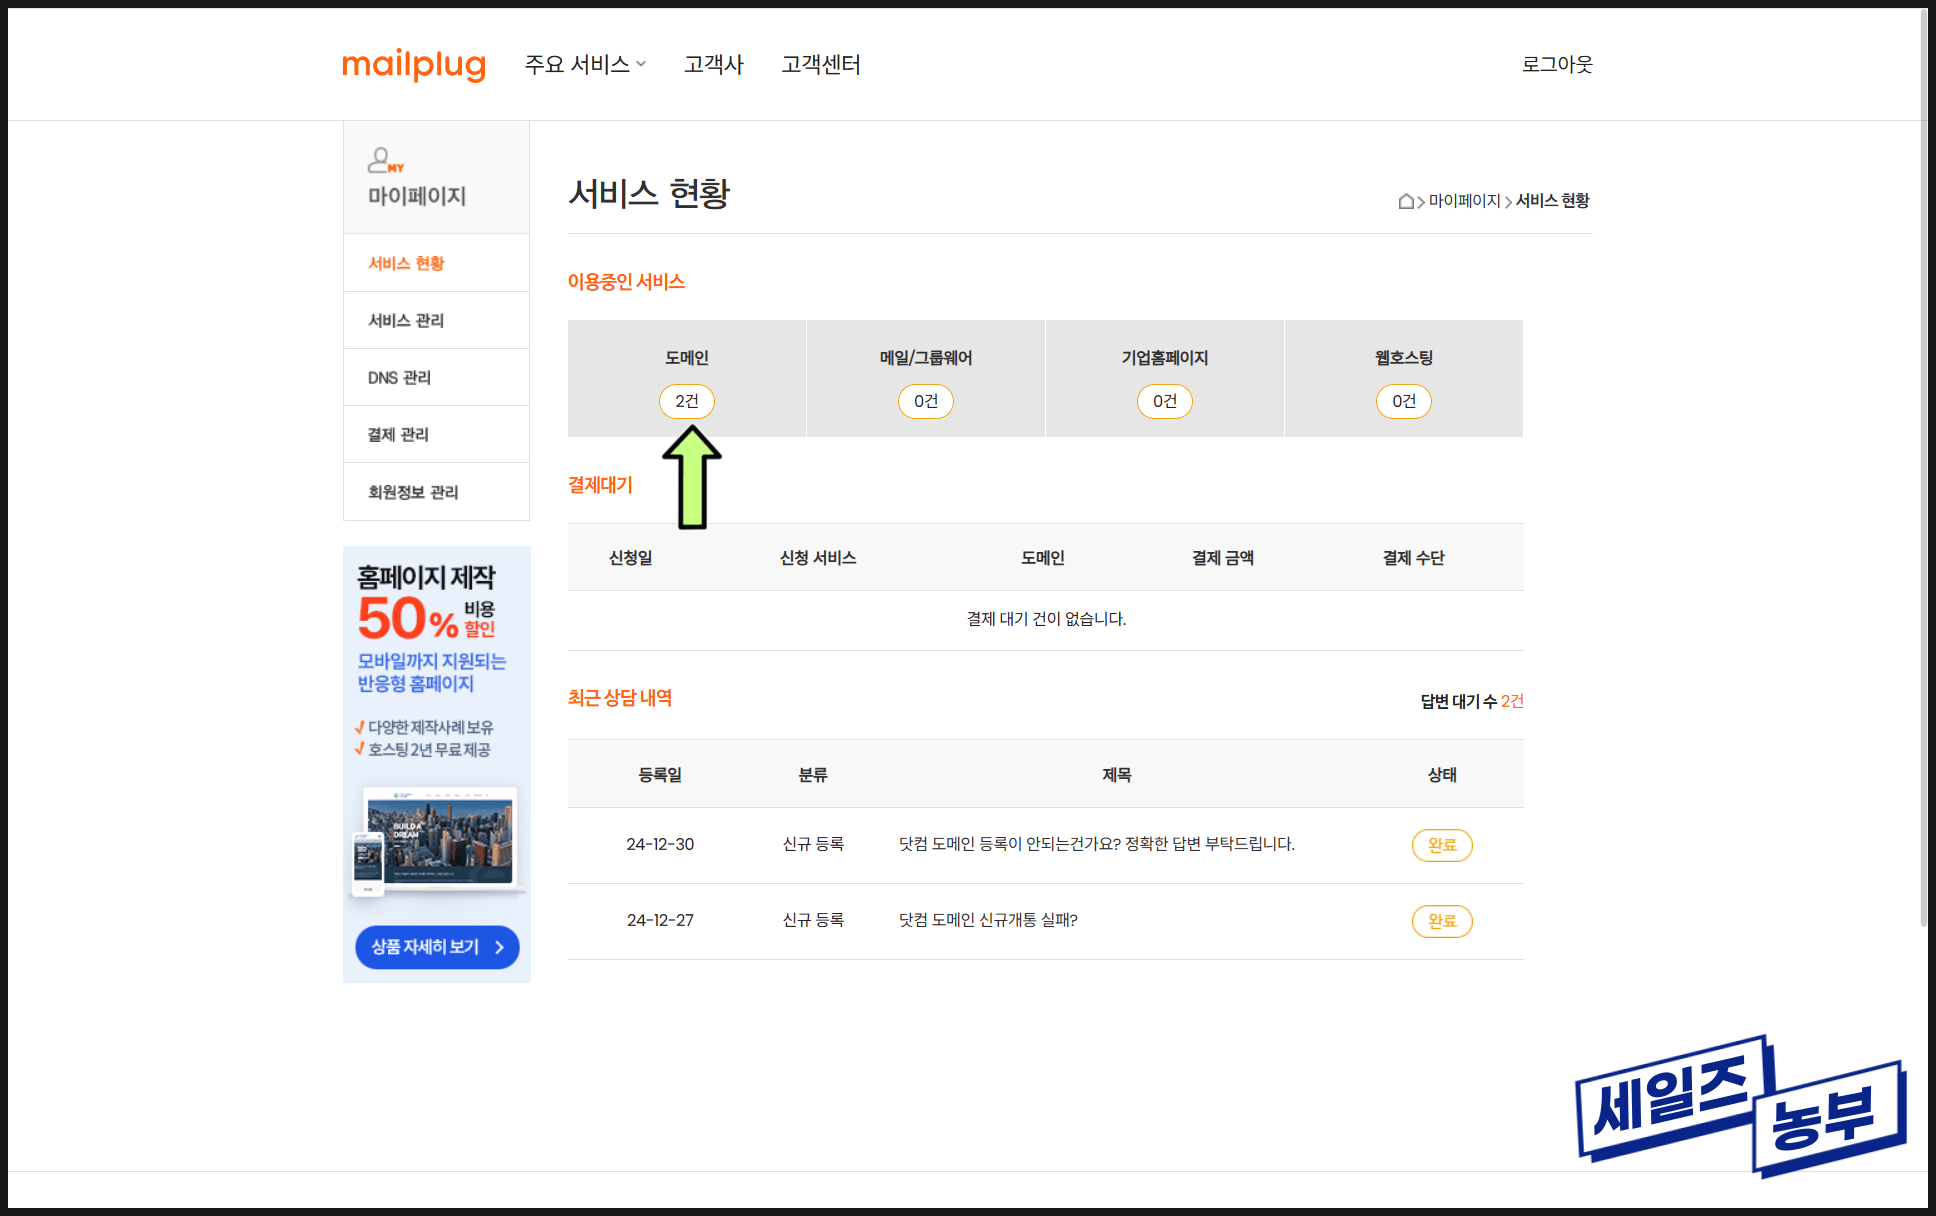Click the 웹호스팅 0건 badge

(1403, 401)
